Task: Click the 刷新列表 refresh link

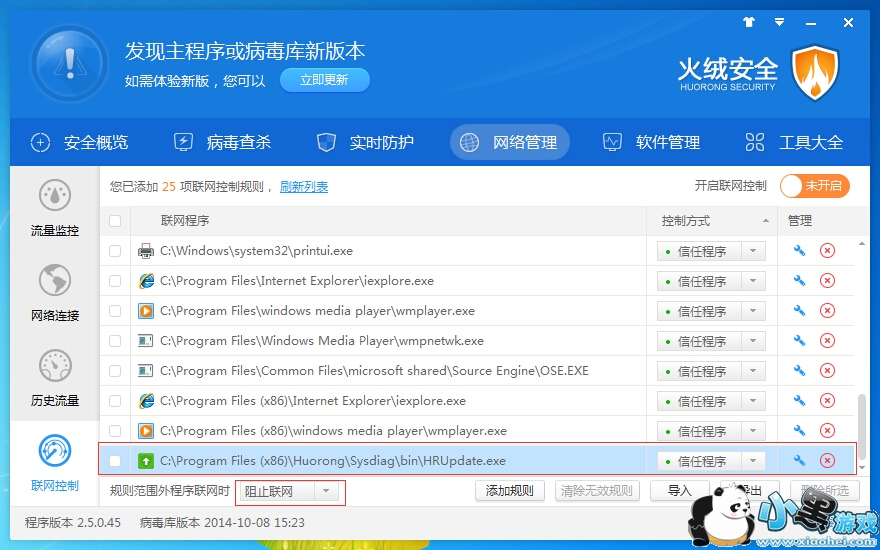Action: (x=304, y=187)
